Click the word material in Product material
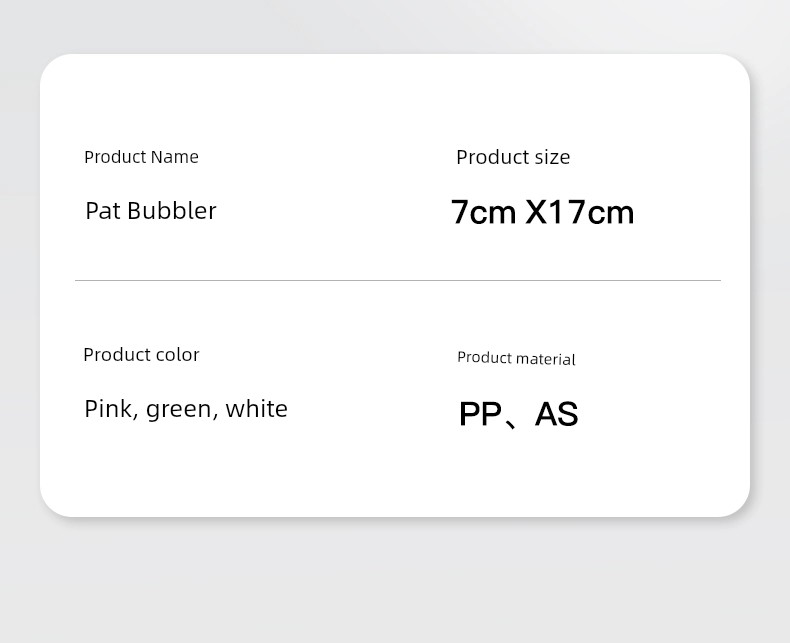 tap(545, 359)
